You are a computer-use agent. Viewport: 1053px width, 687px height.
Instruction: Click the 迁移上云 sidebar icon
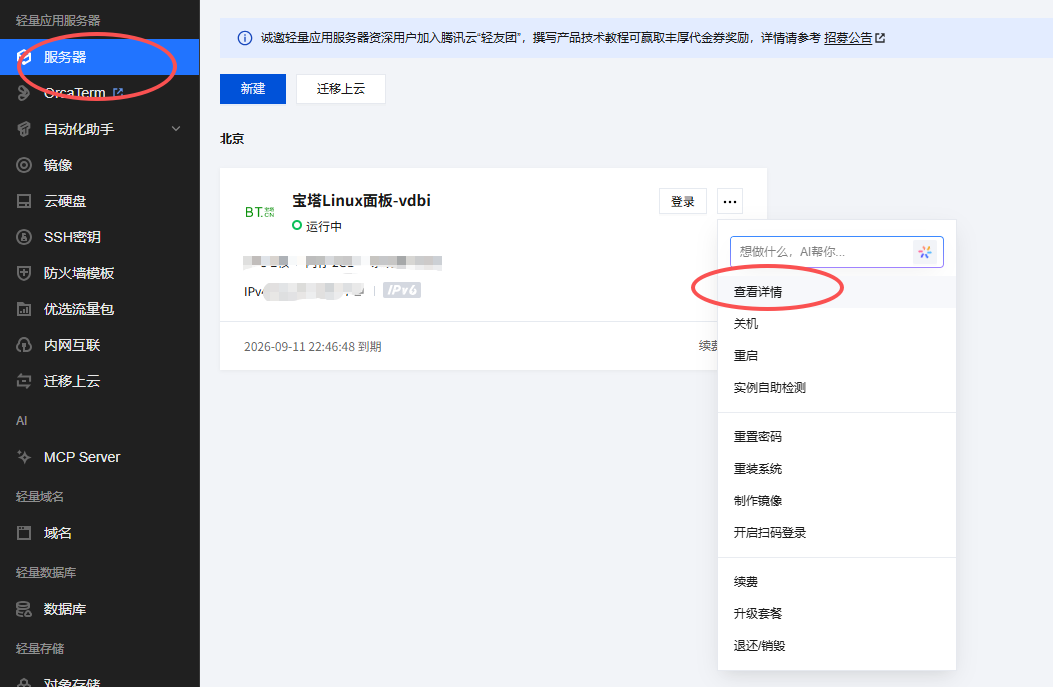click(x=24, y=381)
